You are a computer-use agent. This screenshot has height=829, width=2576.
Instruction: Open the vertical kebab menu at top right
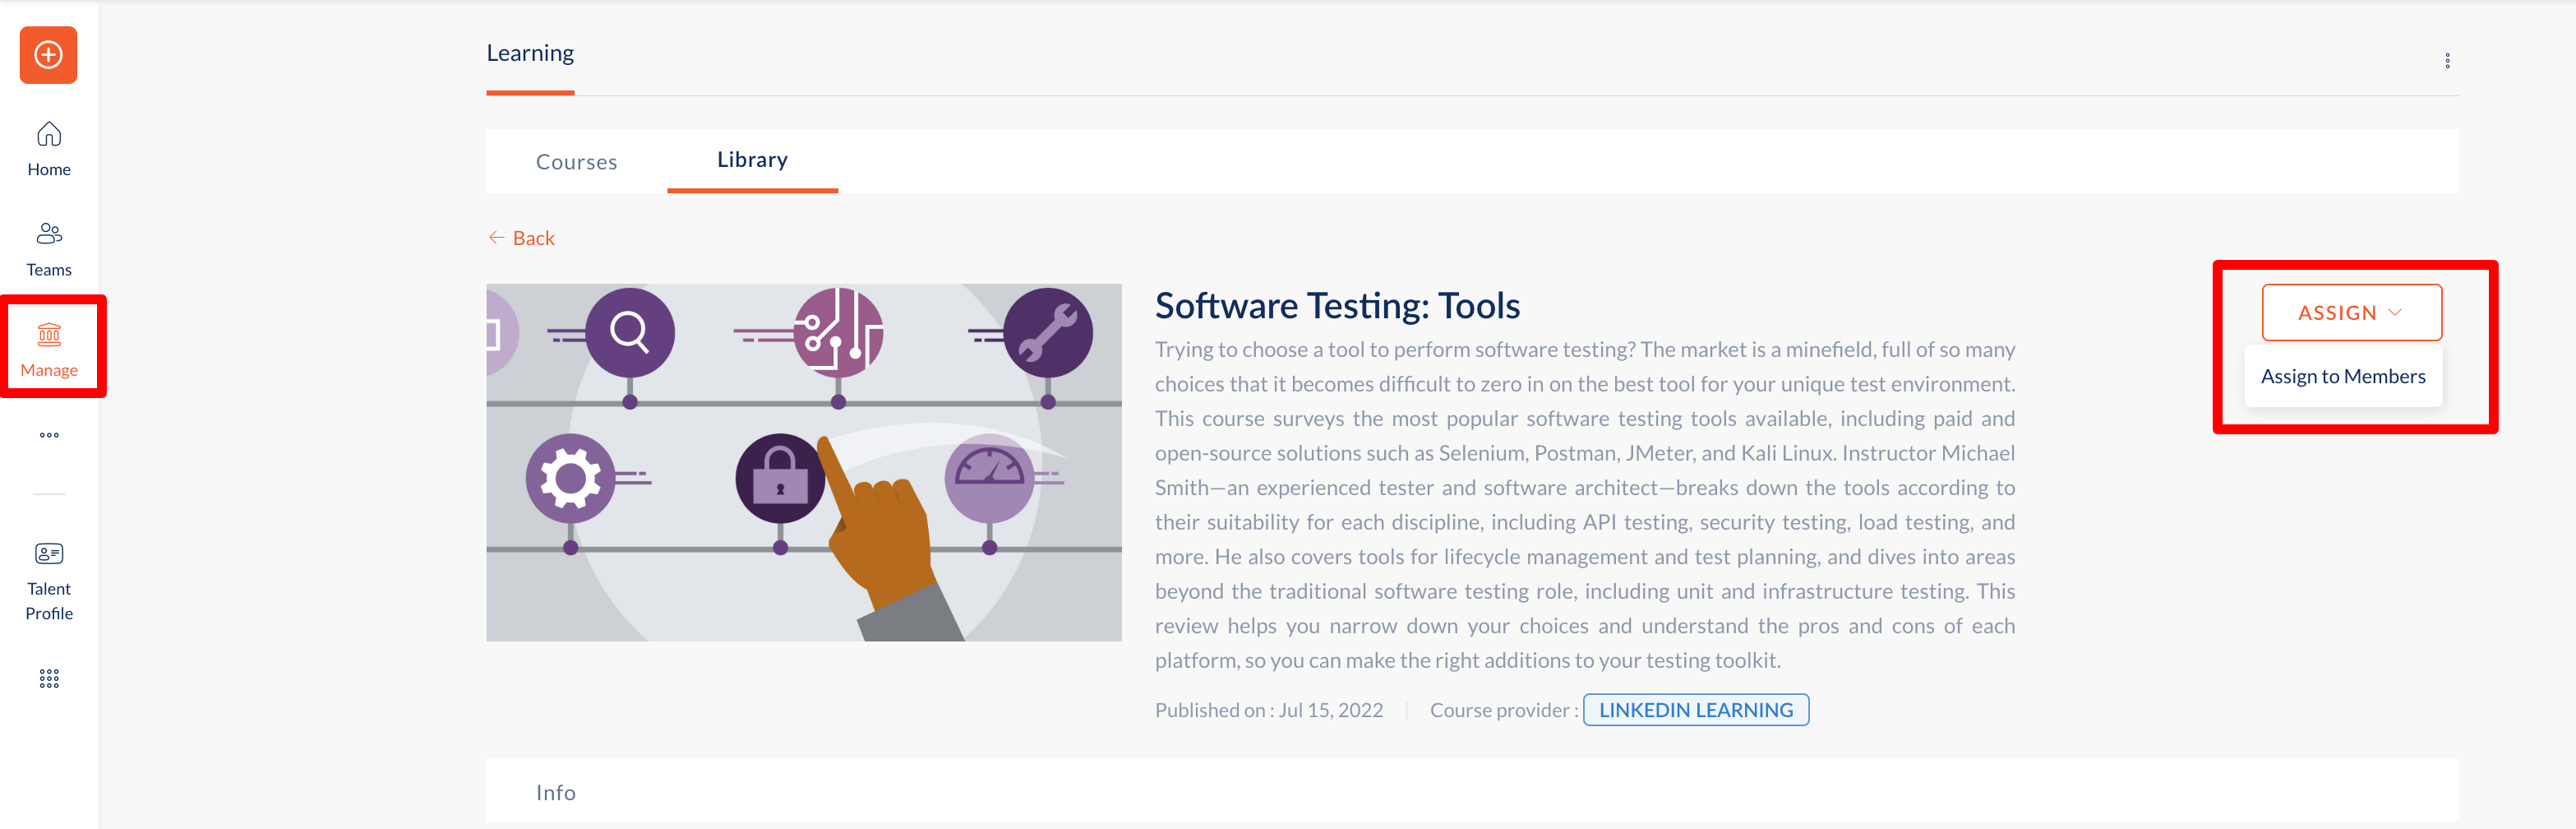(2447, 61)
